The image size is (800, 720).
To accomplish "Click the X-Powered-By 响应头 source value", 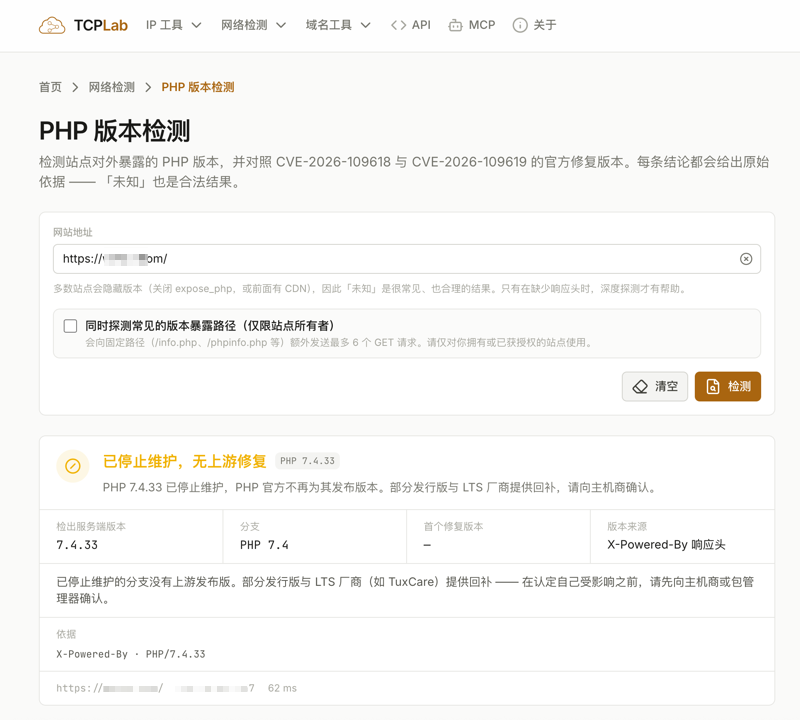I will [666, 545].
